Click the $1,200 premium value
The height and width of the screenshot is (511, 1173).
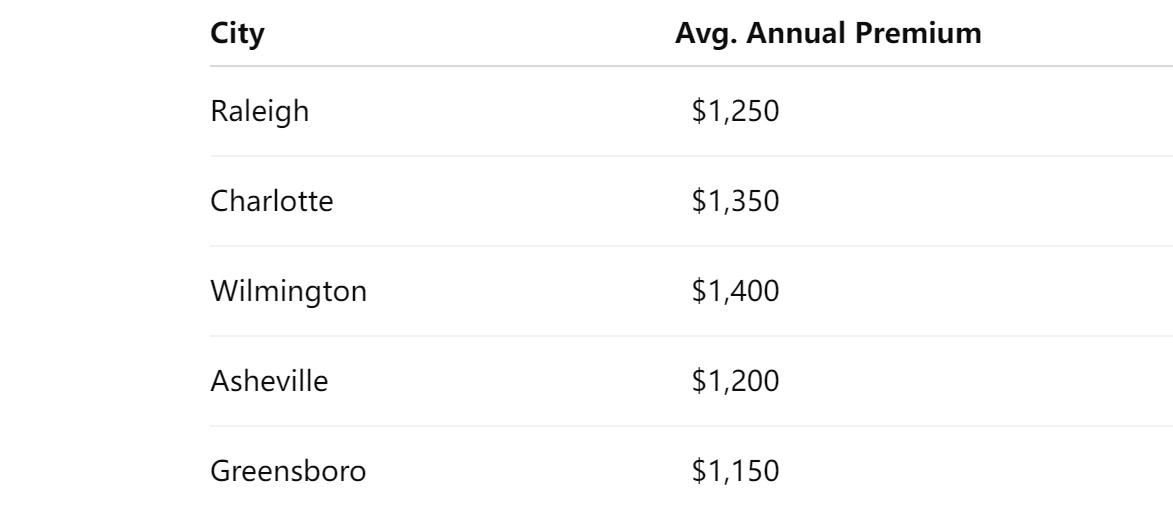click(735, 381)
